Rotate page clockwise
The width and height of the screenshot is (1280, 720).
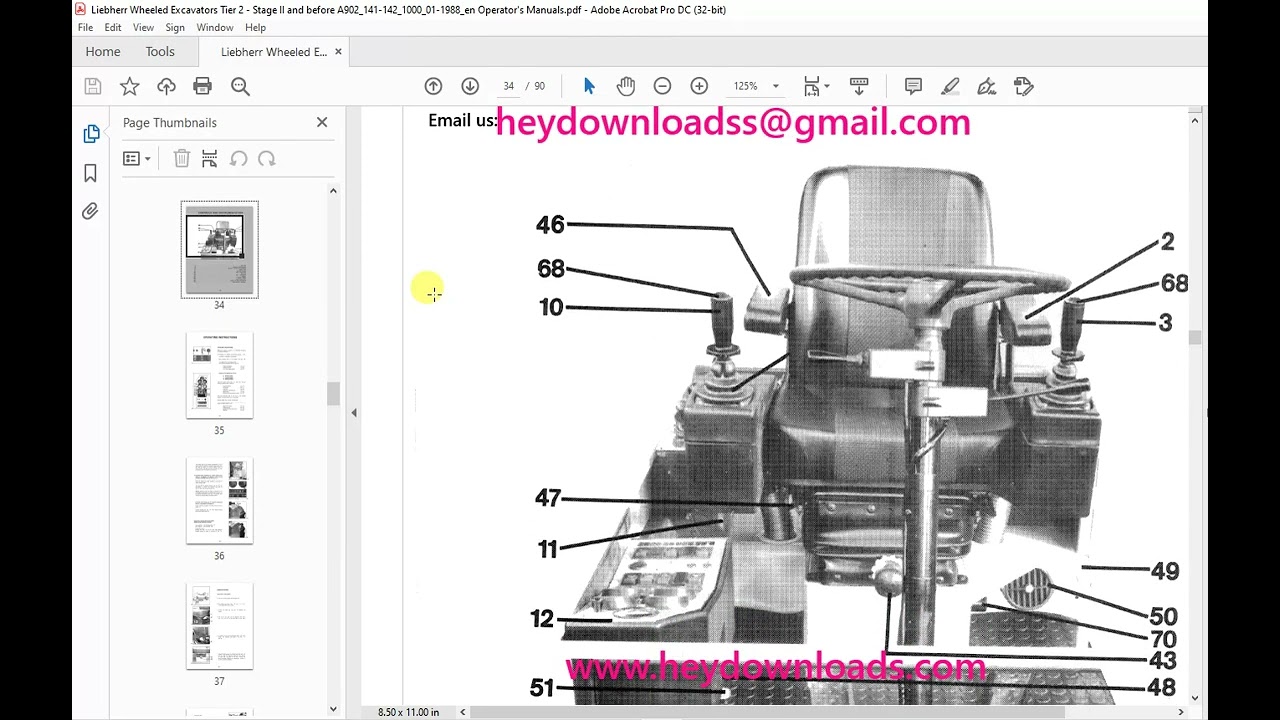[266, 158]
